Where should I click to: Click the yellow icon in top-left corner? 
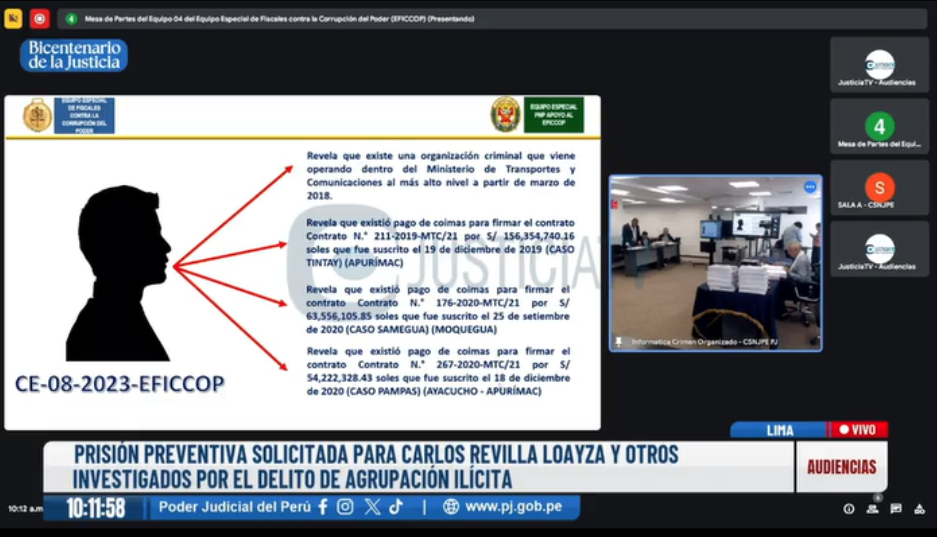pos(13,18)
